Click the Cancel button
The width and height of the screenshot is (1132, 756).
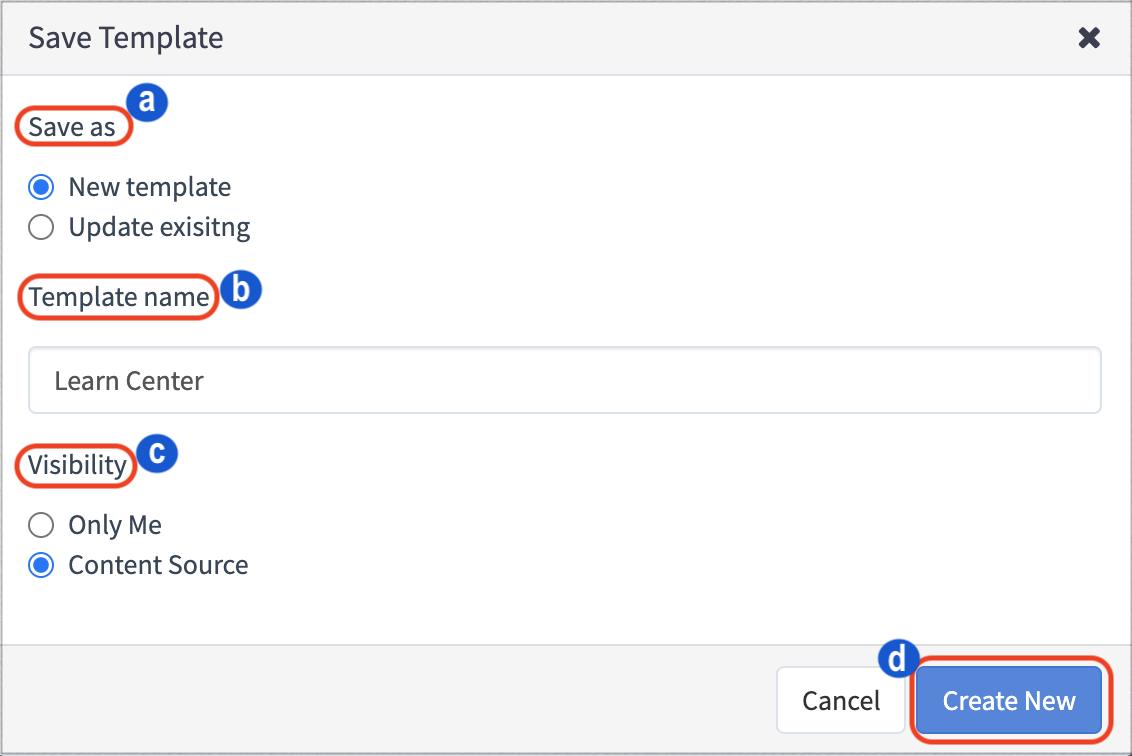[840, 700]
